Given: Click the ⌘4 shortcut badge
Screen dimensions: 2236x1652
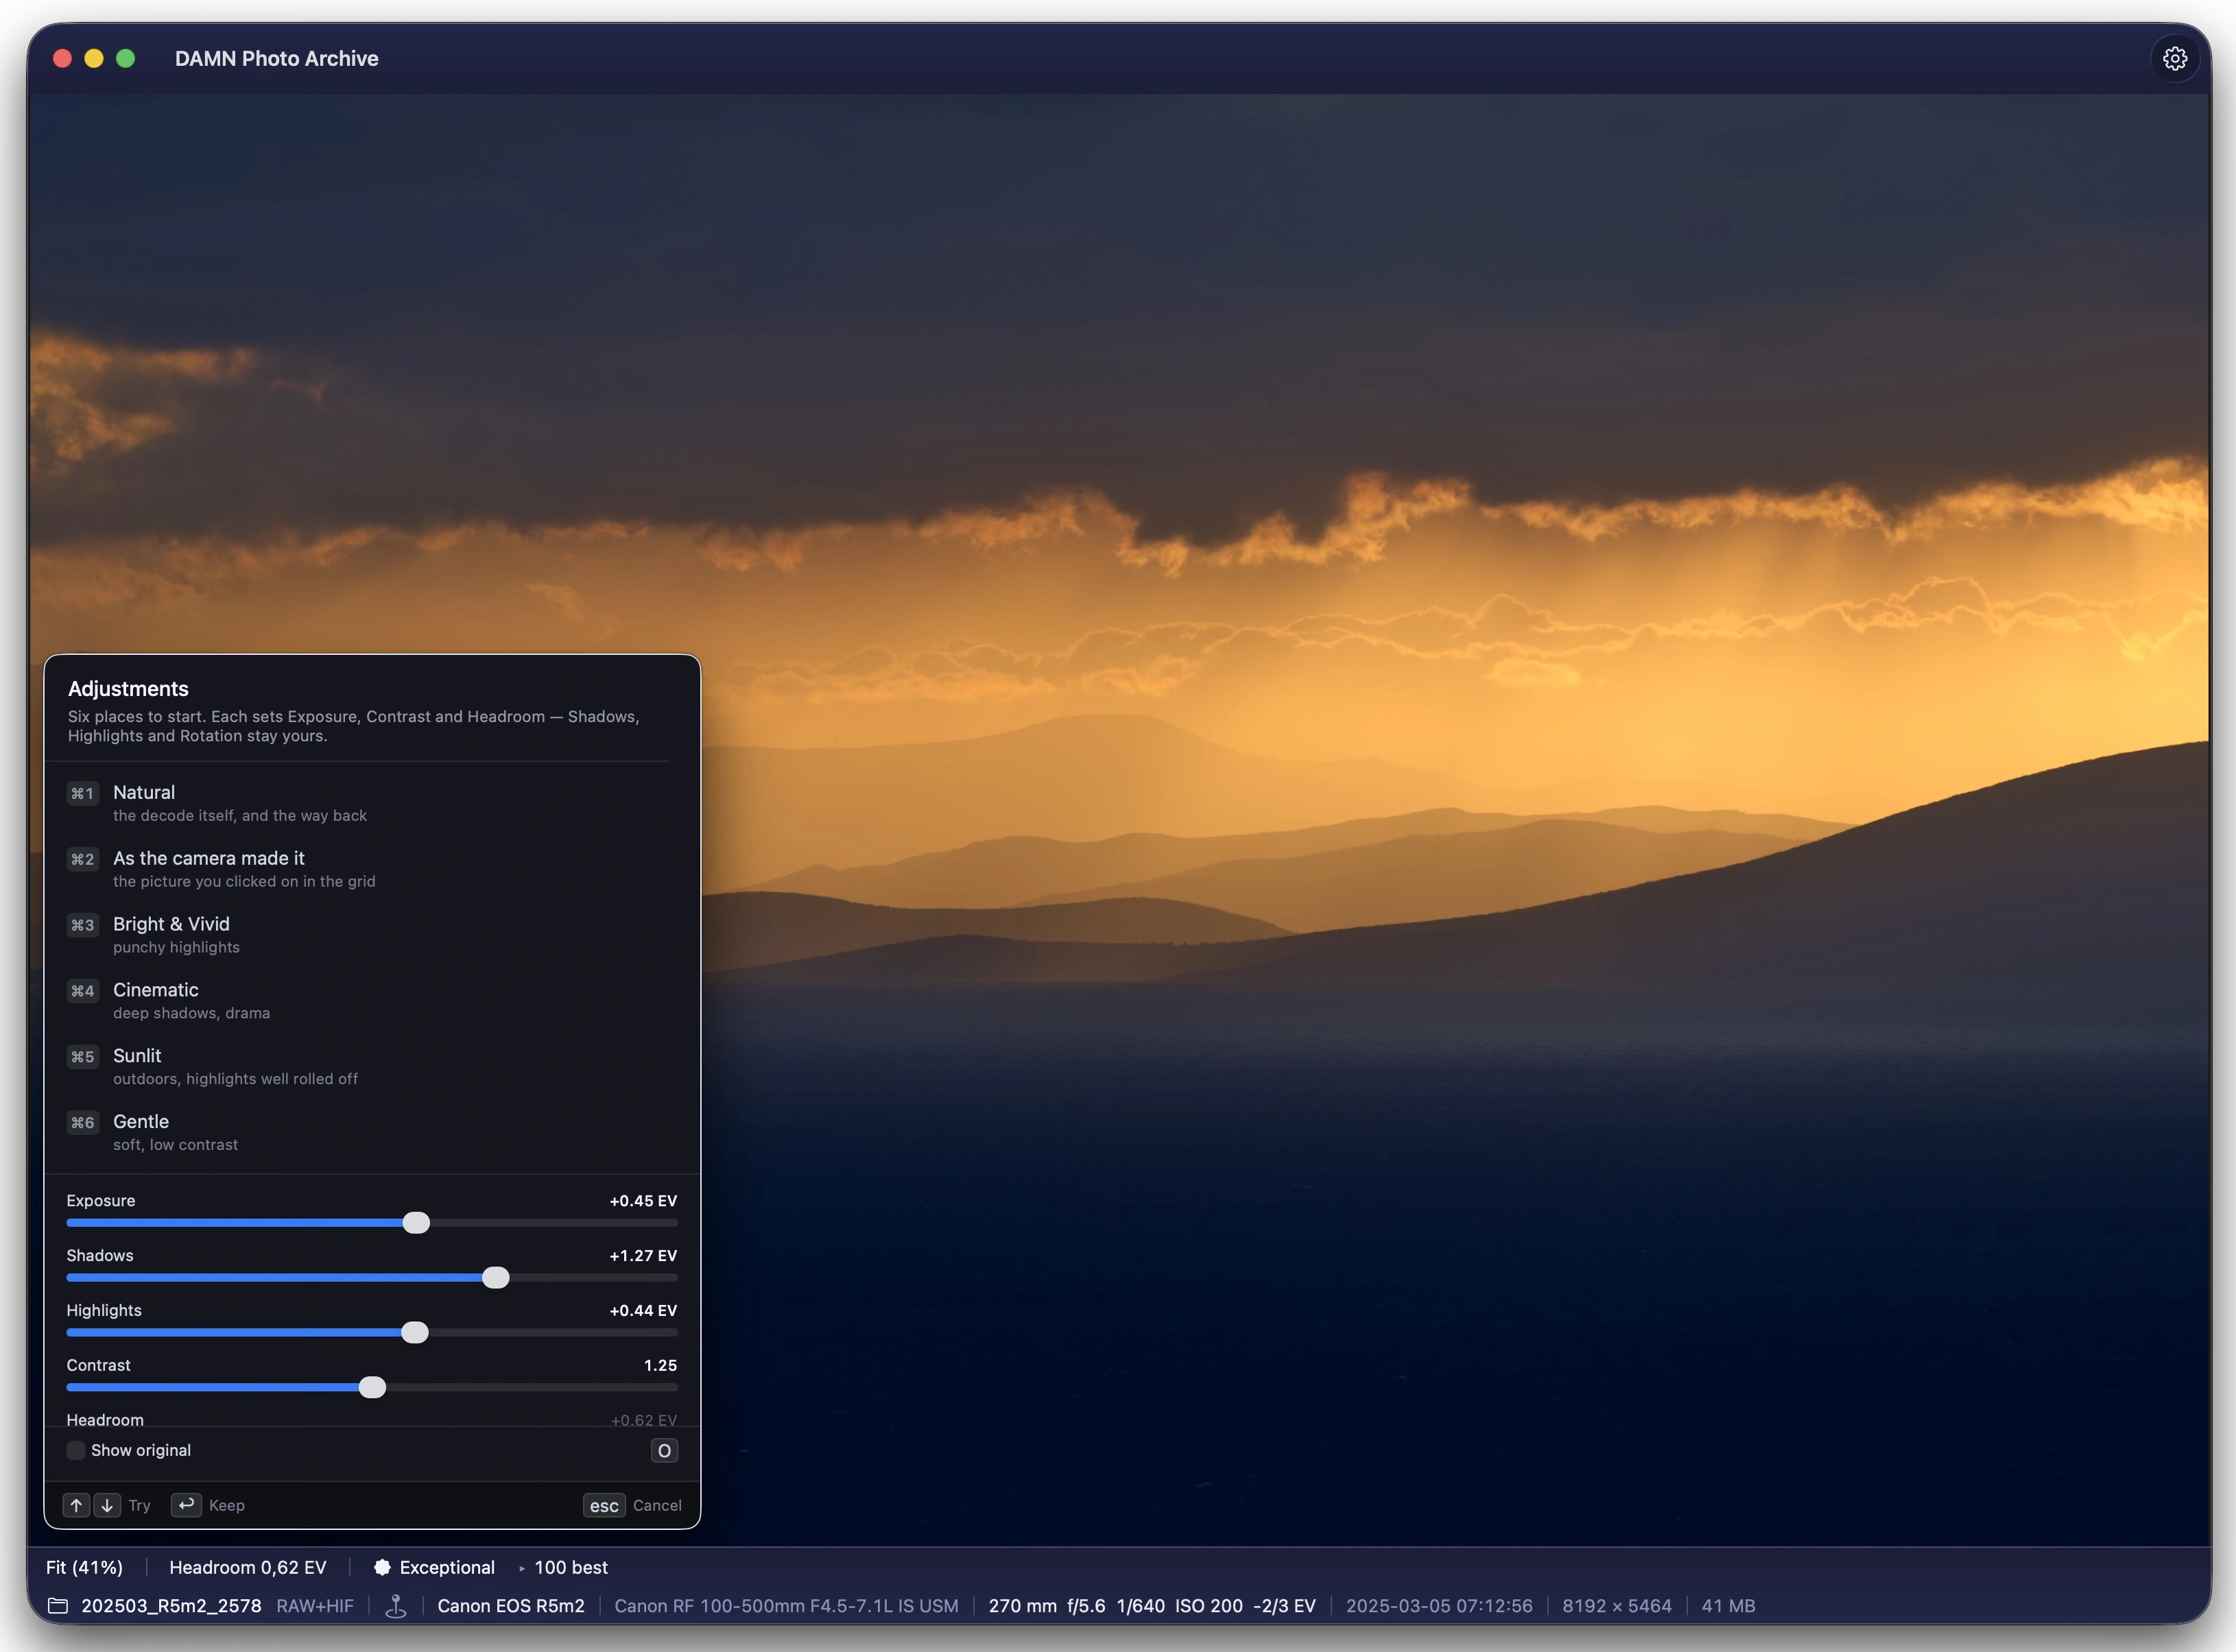Looking at the screenshot, I should point(83,992).
